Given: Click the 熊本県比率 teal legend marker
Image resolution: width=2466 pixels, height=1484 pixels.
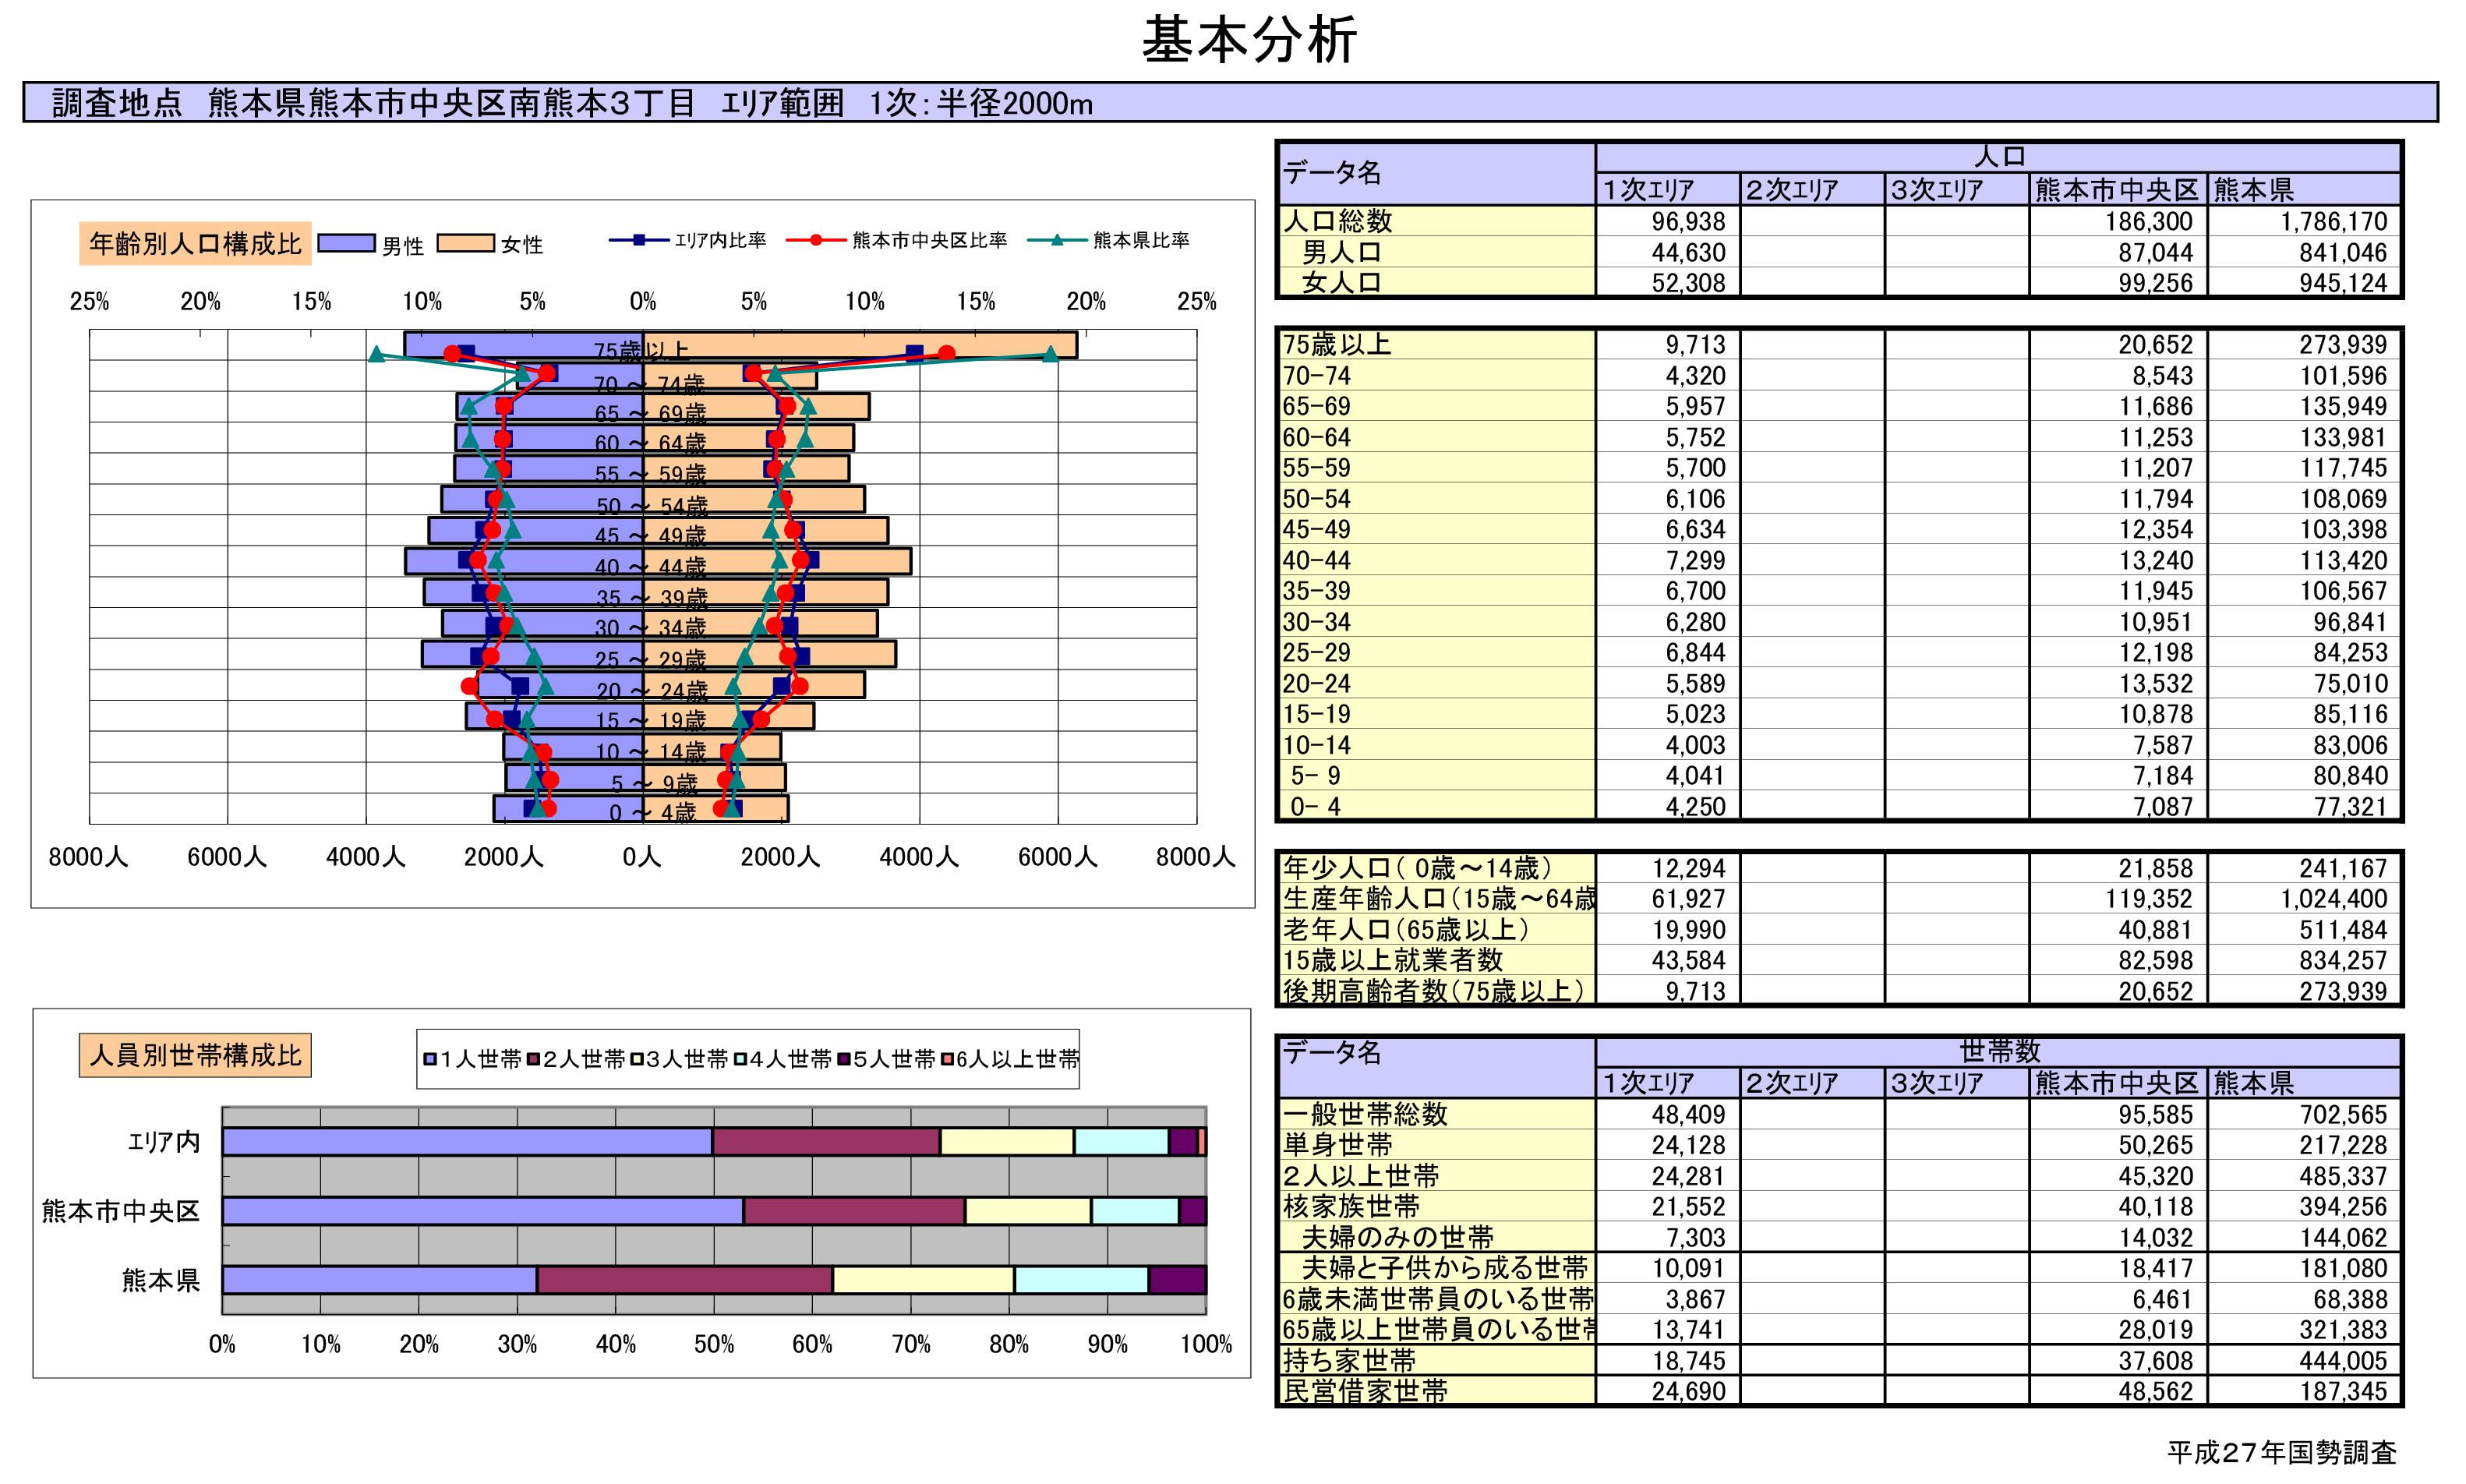Looking at the screenshot, I should 1057,240.
